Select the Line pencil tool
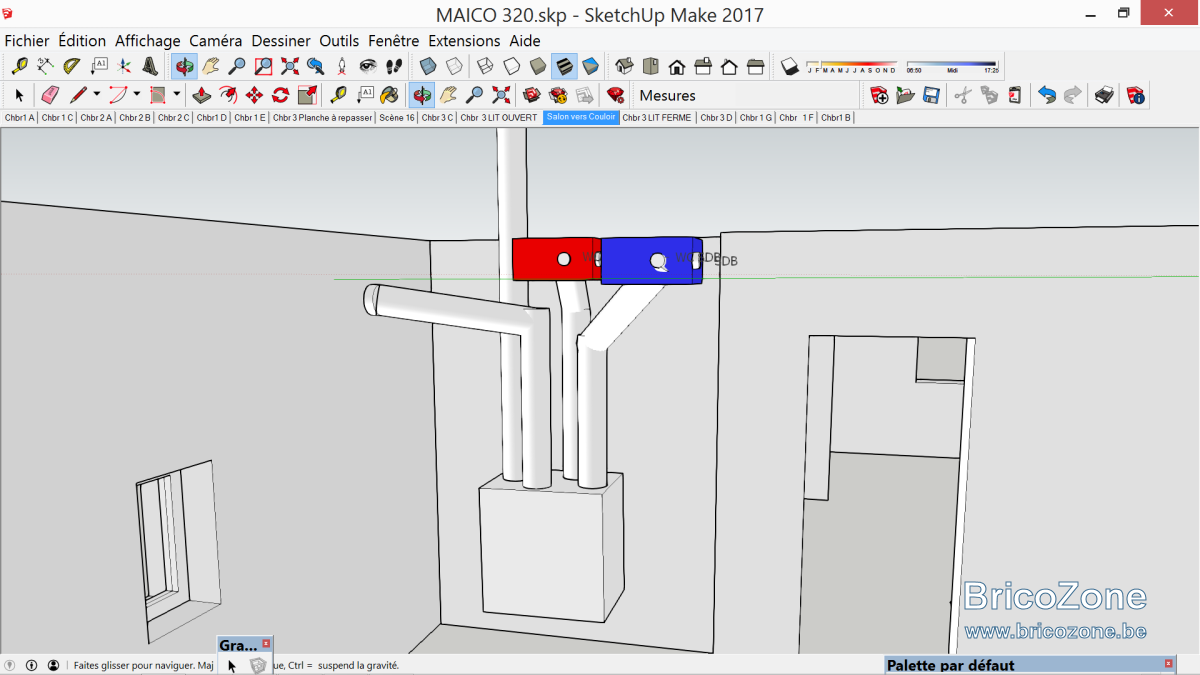 78,95
